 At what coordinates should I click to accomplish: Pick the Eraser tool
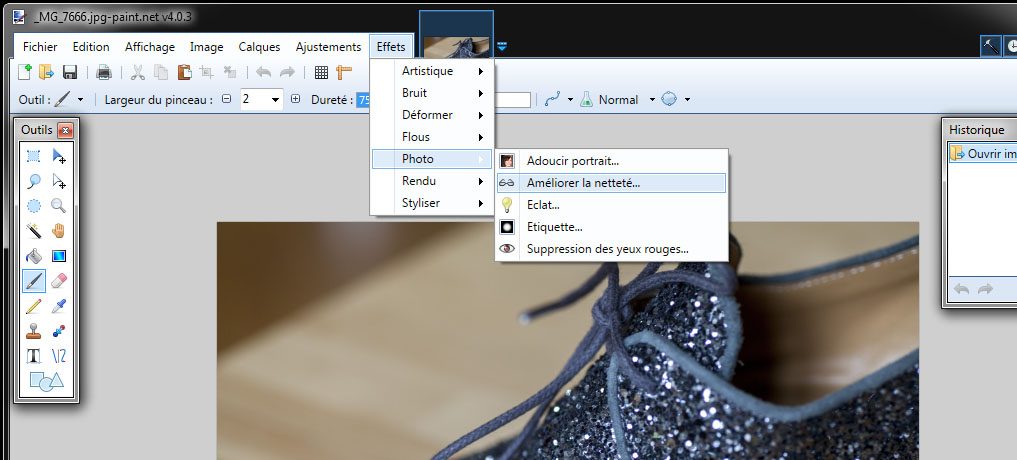pos(59,281)
